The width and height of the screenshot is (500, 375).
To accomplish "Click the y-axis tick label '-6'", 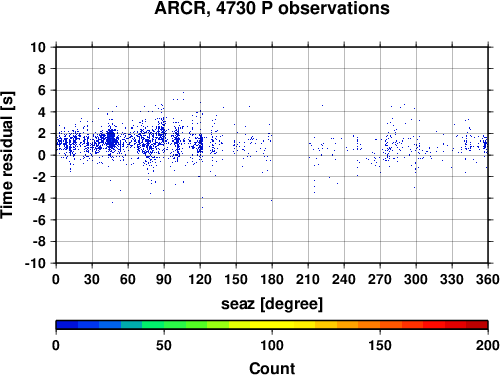I will point(39,220).
